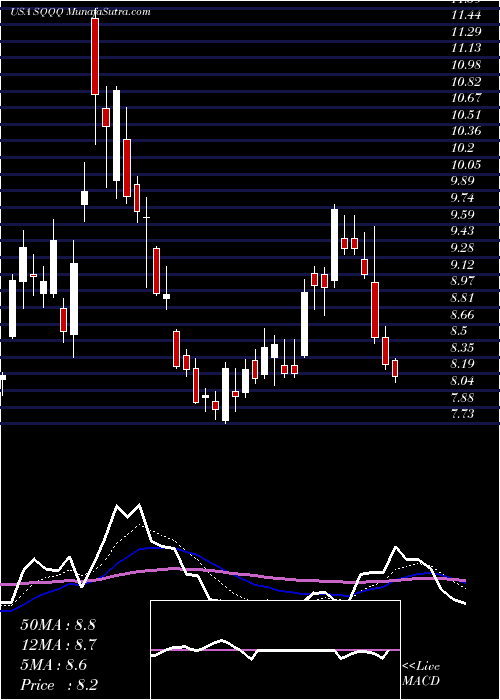This screenshot has height=700, width=500.
Task: Select the 12MA : 8.7 readout
Action: (x=58, y=645)
